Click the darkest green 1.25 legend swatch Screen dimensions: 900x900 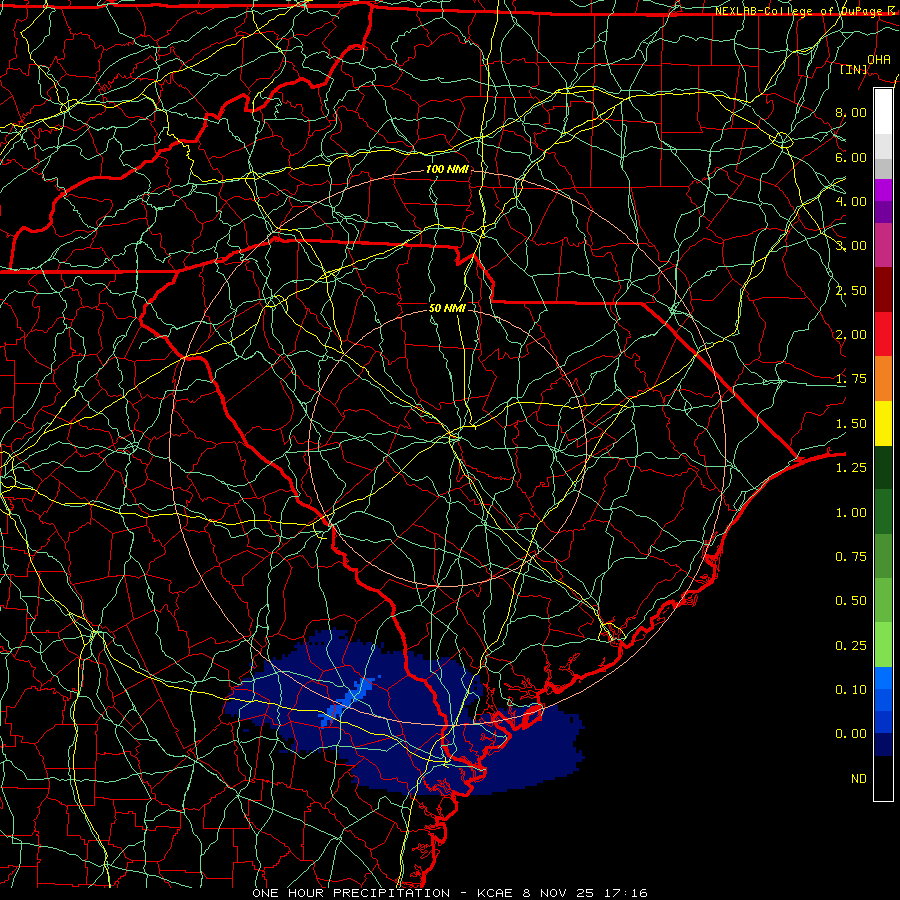point(883,467)
